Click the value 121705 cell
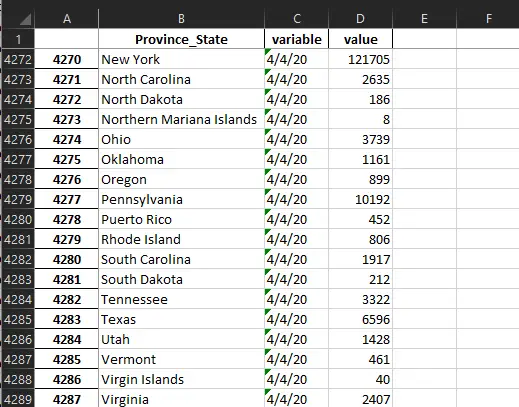The height and width of the screenshot is (407, 519). [360, 59]
